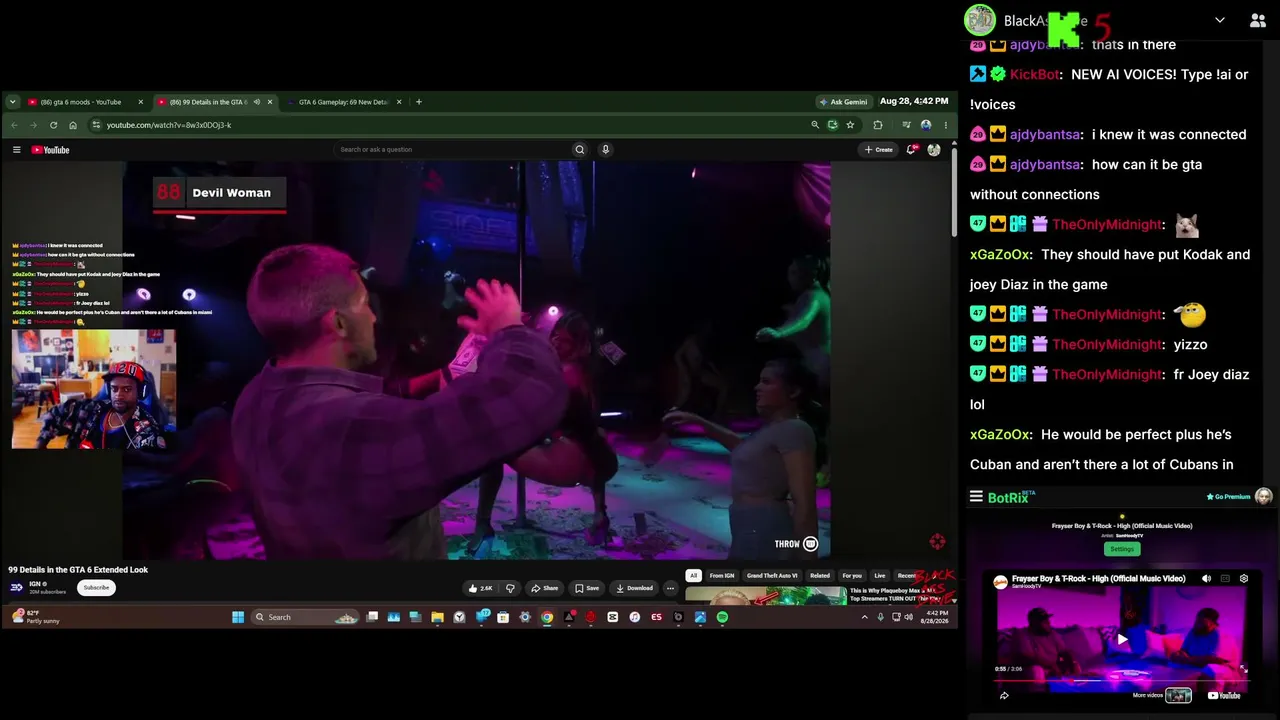The width and height of the screenshot is (1280, 720).
Task: Bookmark this page with the star icon
Action: tap(850, 125)
